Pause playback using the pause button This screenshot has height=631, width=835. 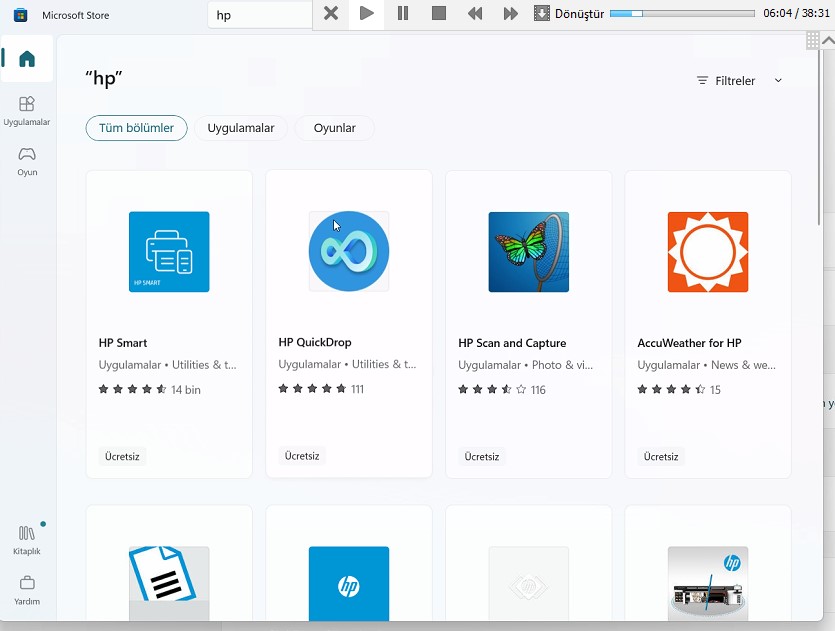pyautogui.click(x=403, y=14)
